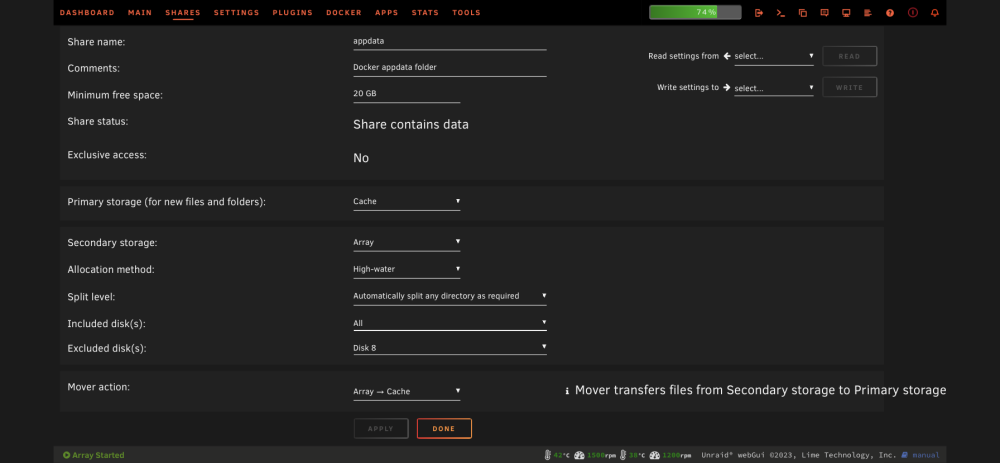Click the fan gauge icon beside 1500rpm
The width and height of the screenshot is (1000, 463).
point(579,455)
